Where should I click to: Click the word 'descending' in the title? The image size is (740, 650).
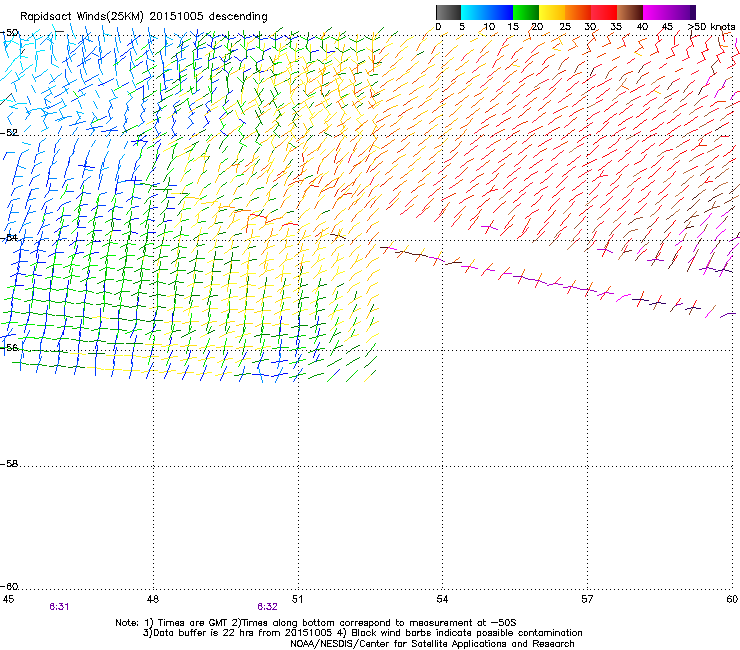point(238,17)
